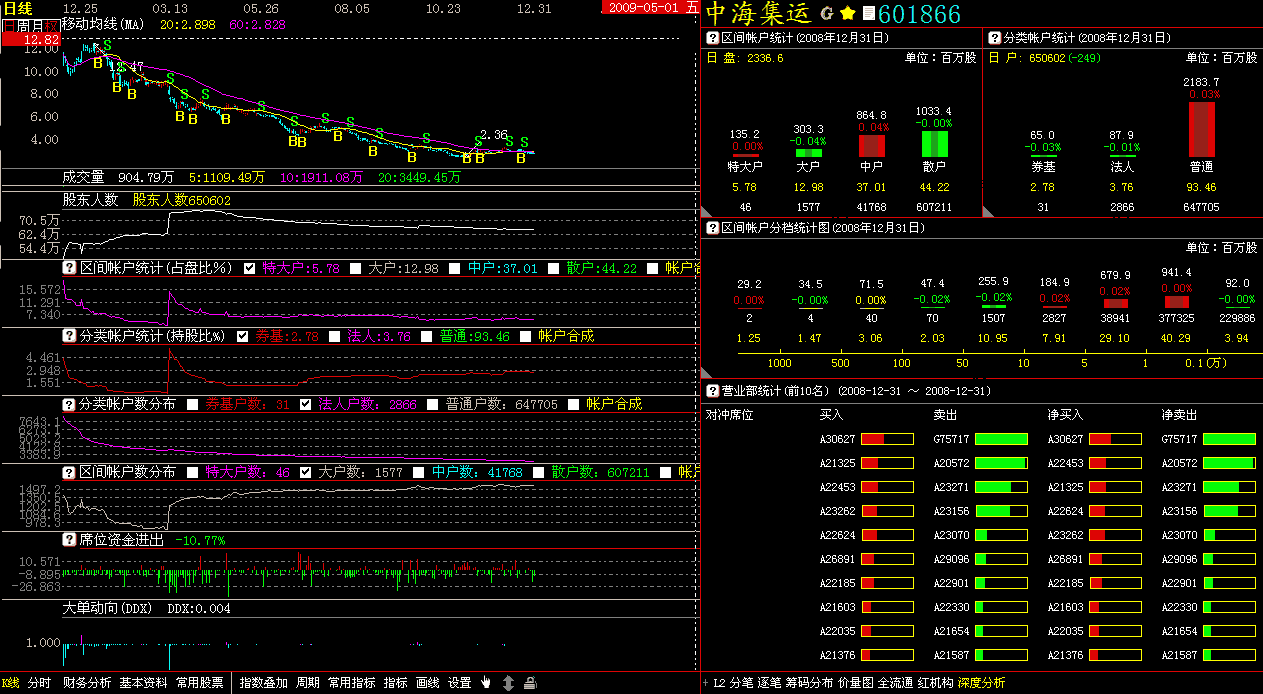Open the document icon before 601866
1263x694 pixels.
point(868,14)
